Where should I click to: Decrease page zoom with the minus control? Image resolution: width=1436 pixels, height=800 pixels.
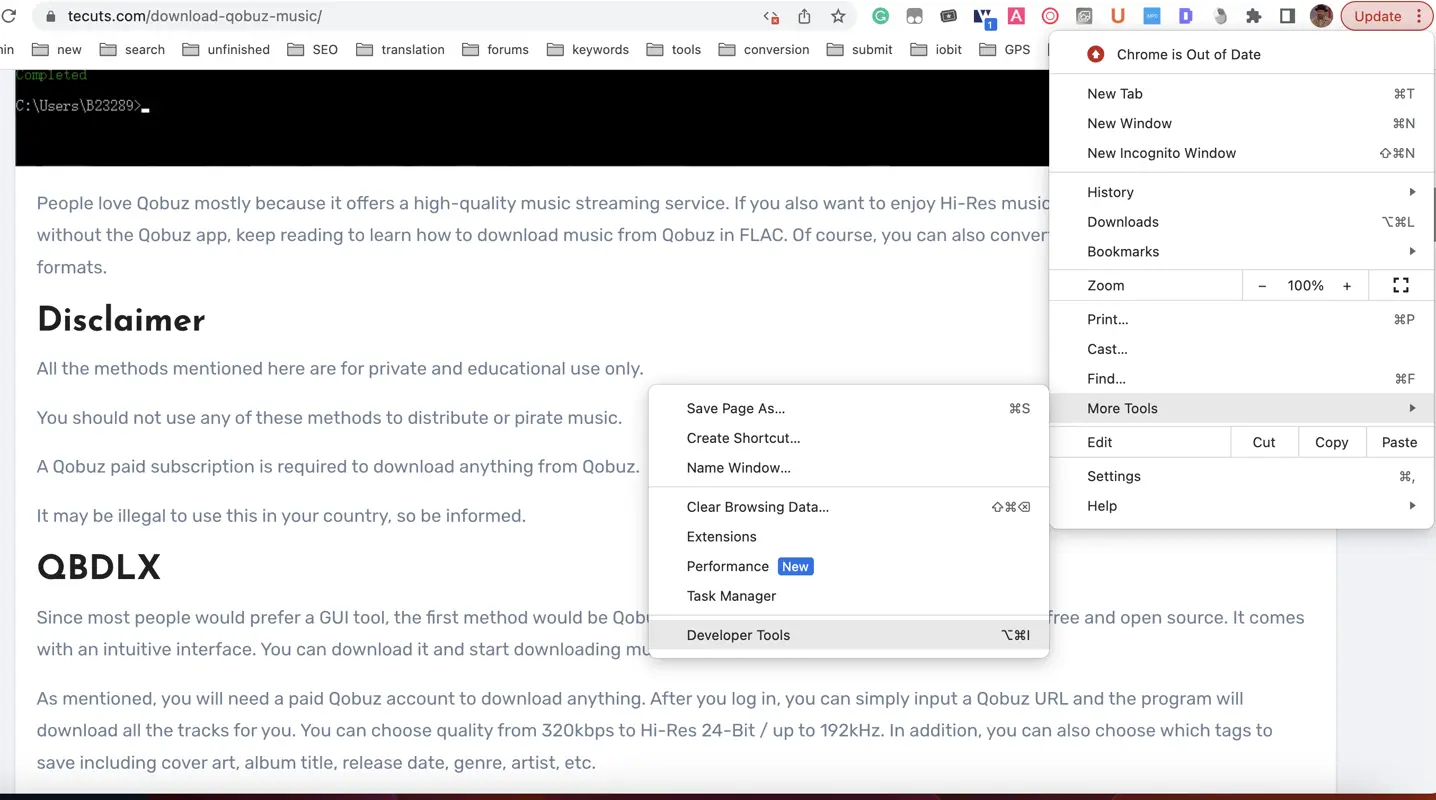1261,285
